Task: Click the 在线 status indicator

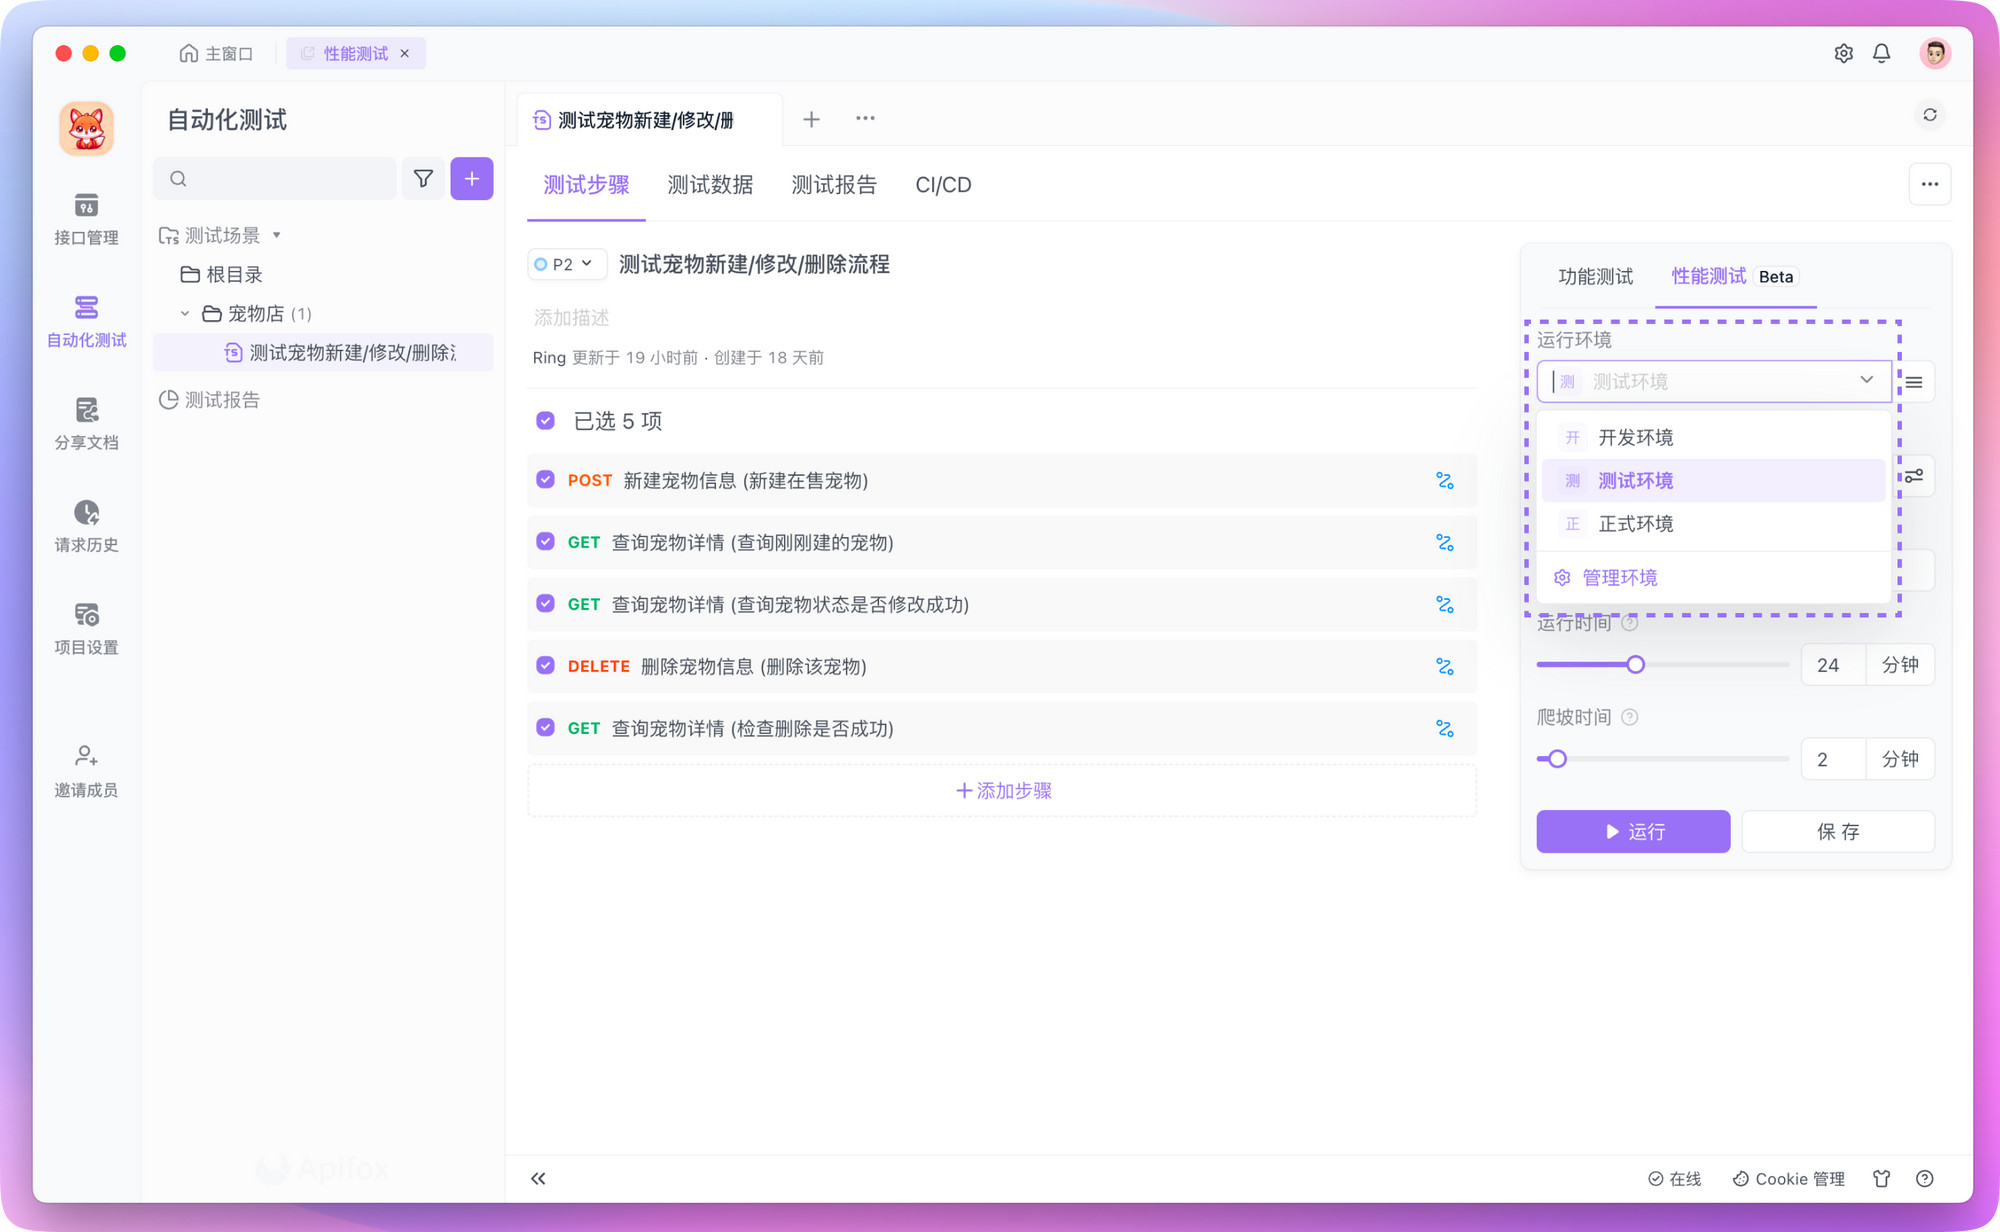Action: pyautogui.click(x=1674, y=1179)
